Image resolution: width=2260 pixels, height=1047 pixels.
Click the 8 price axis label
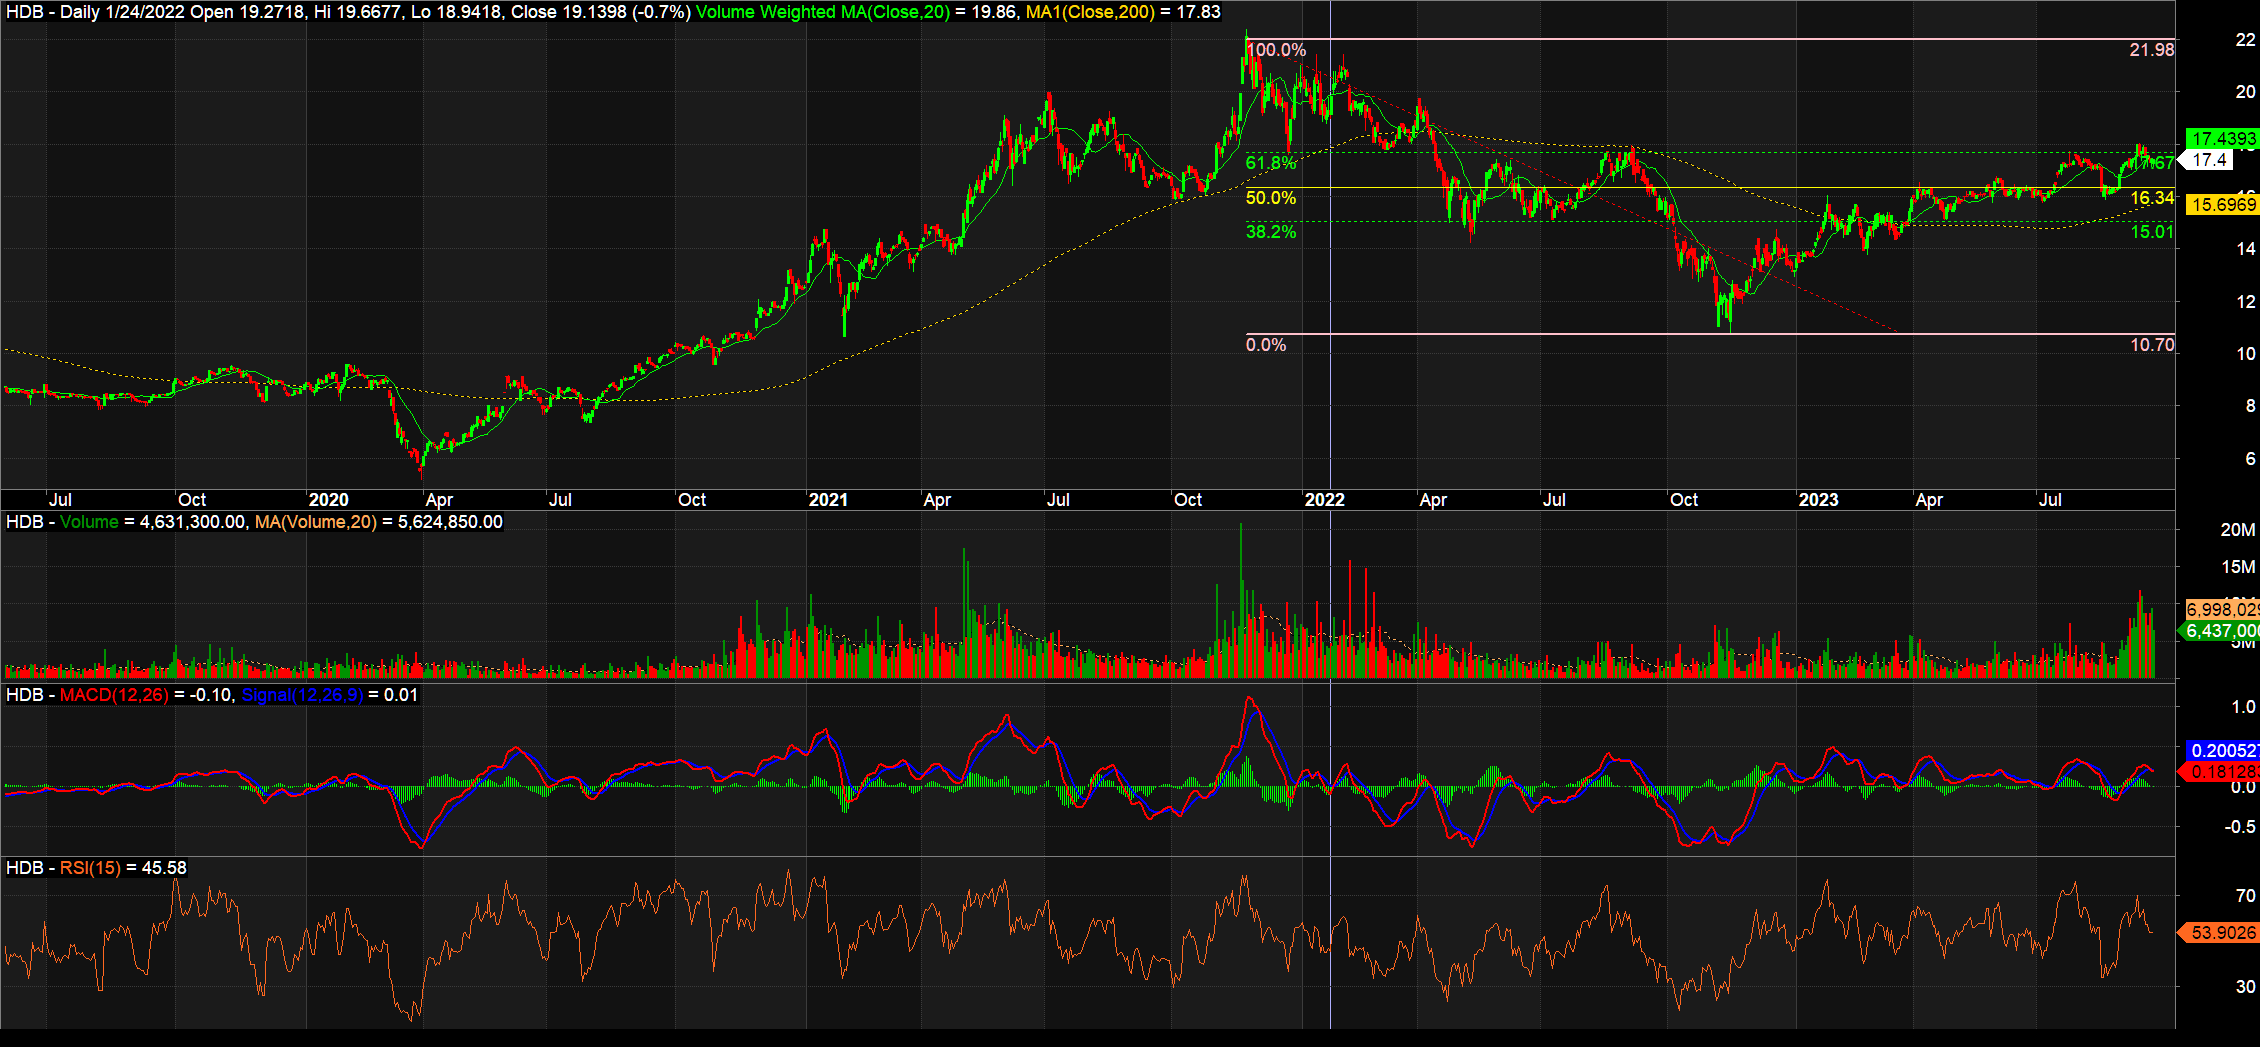click(2250, 406)
